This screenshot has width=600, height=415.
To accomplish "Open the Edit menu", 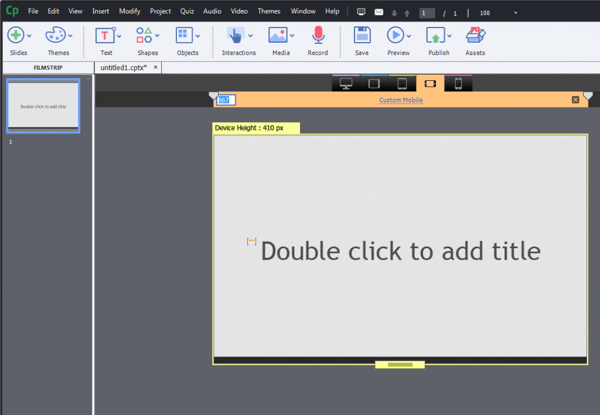I will (53, 11).
